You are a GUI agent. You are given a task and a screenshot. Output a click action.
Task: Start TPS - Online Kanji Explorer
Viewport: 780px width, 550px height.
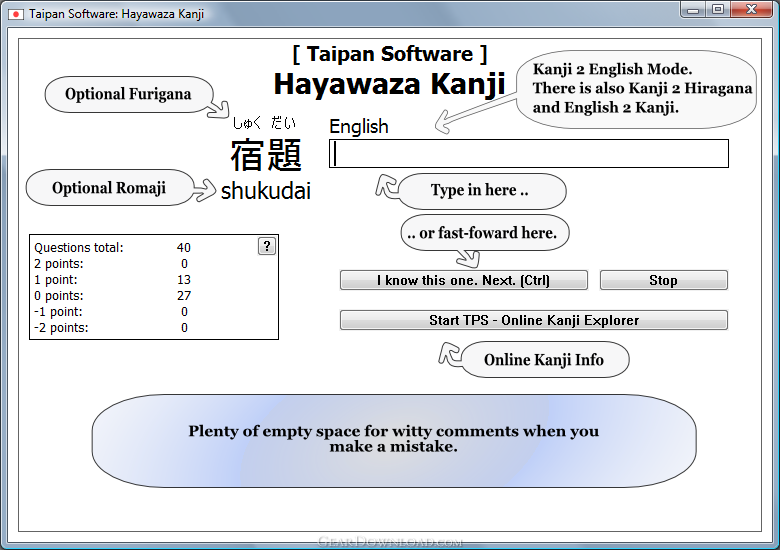pyautogui.click(x=534, y=320)
